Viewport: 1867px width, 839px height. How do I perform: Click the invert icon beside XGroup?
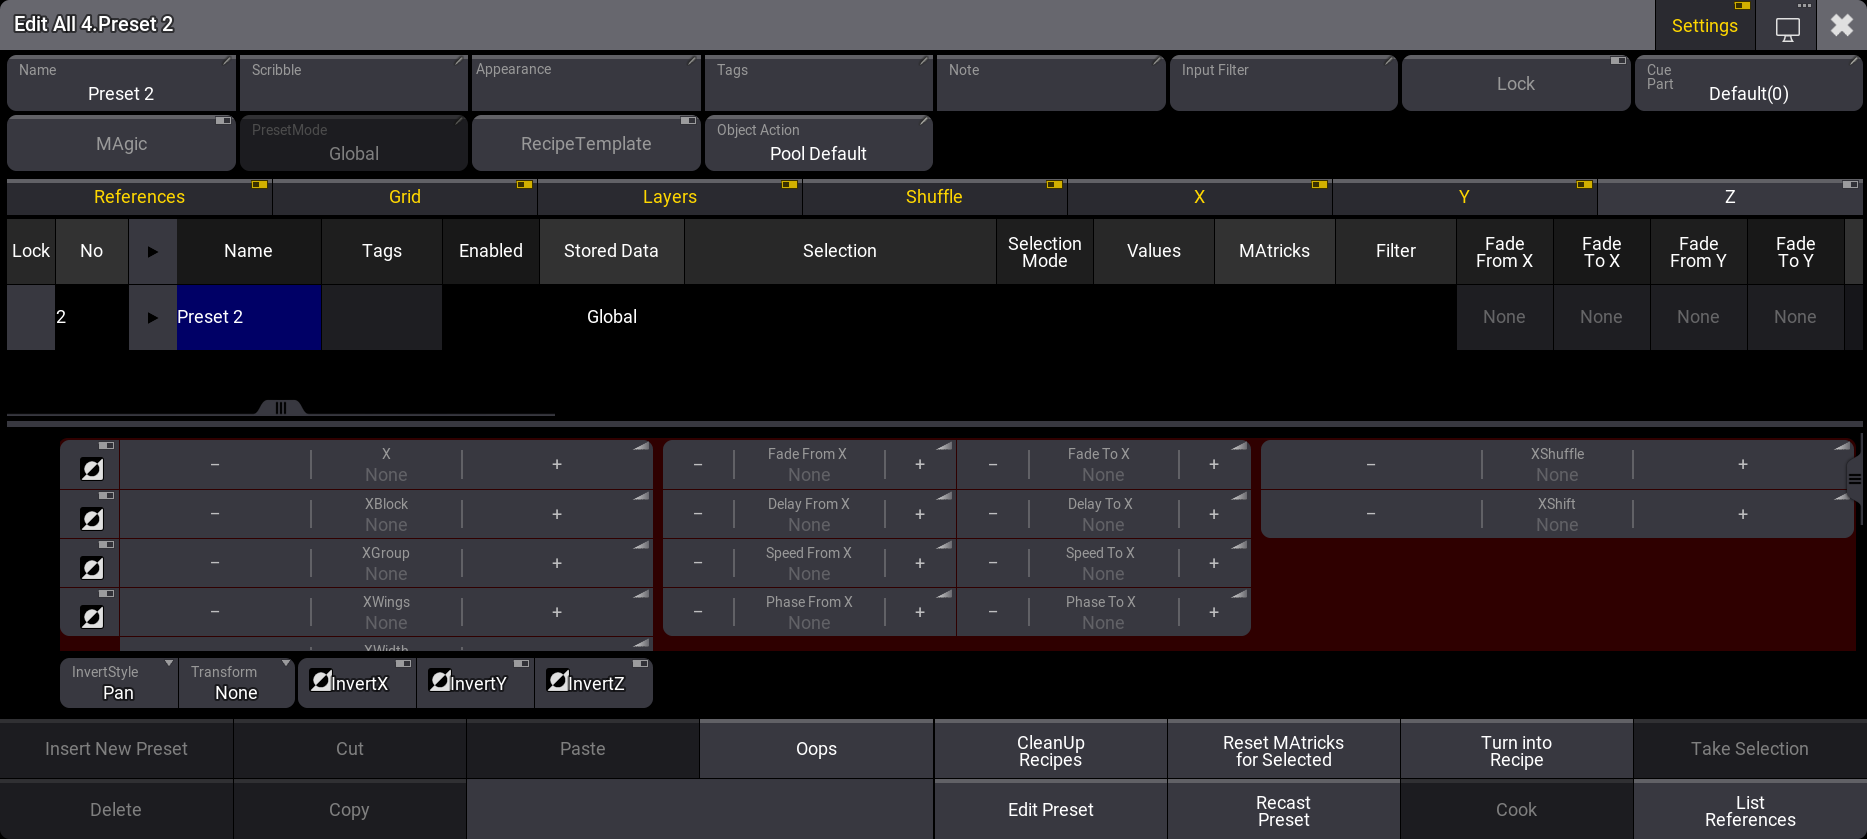click(x=92, y=567)
